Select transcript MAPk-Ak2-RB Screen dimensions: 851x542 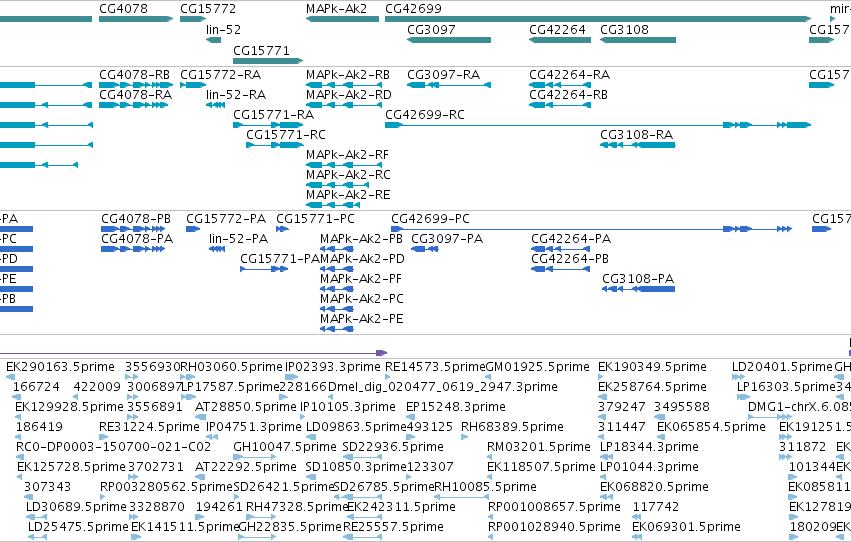click(x=347, y=75)
